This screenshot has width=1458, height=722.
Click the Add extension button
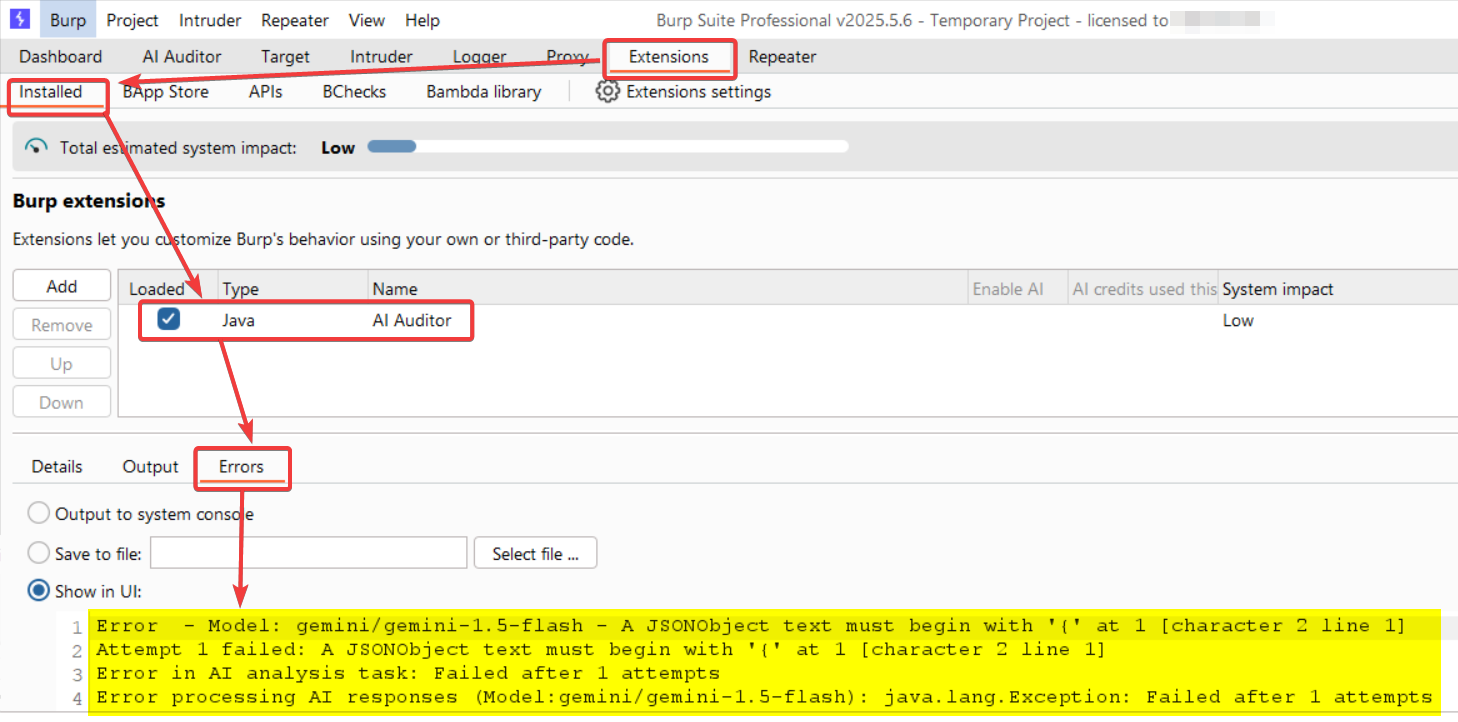[x=62, y=286]
